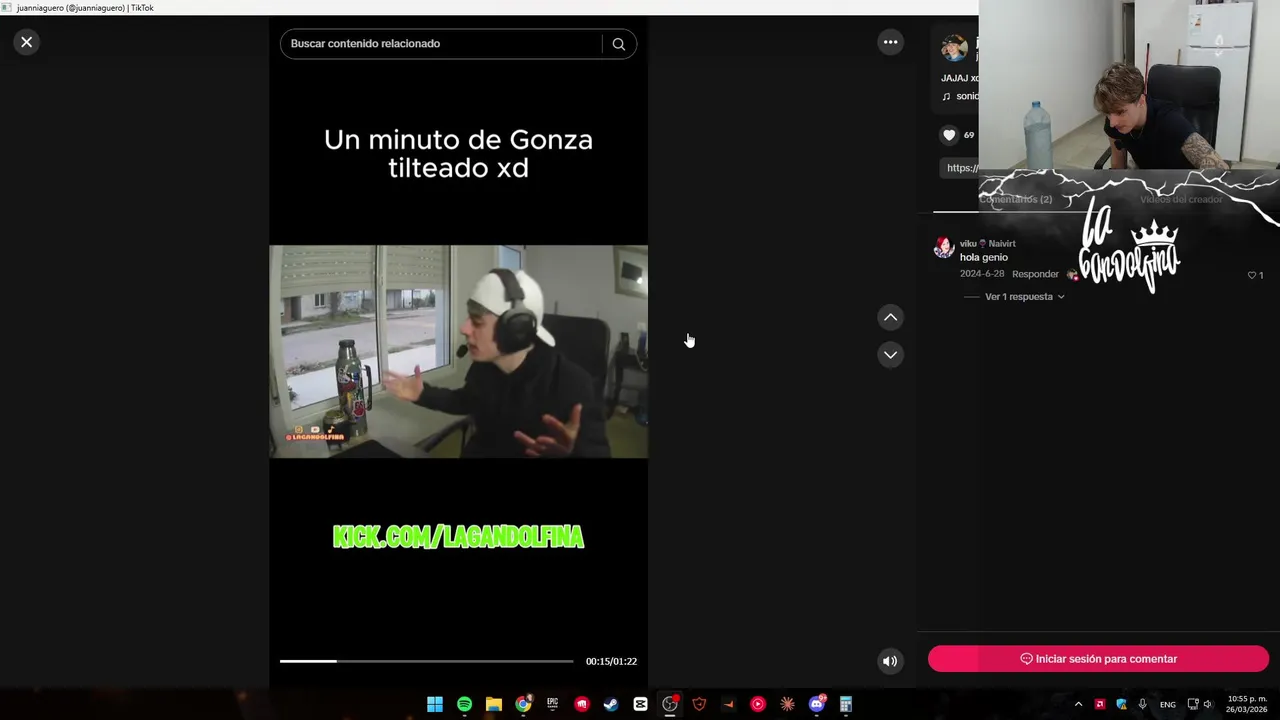The width and height of the screenshot is (1280, 720).
Task: Click the 00:15/01:22 video time text
Action: click(x=611, y=661)
